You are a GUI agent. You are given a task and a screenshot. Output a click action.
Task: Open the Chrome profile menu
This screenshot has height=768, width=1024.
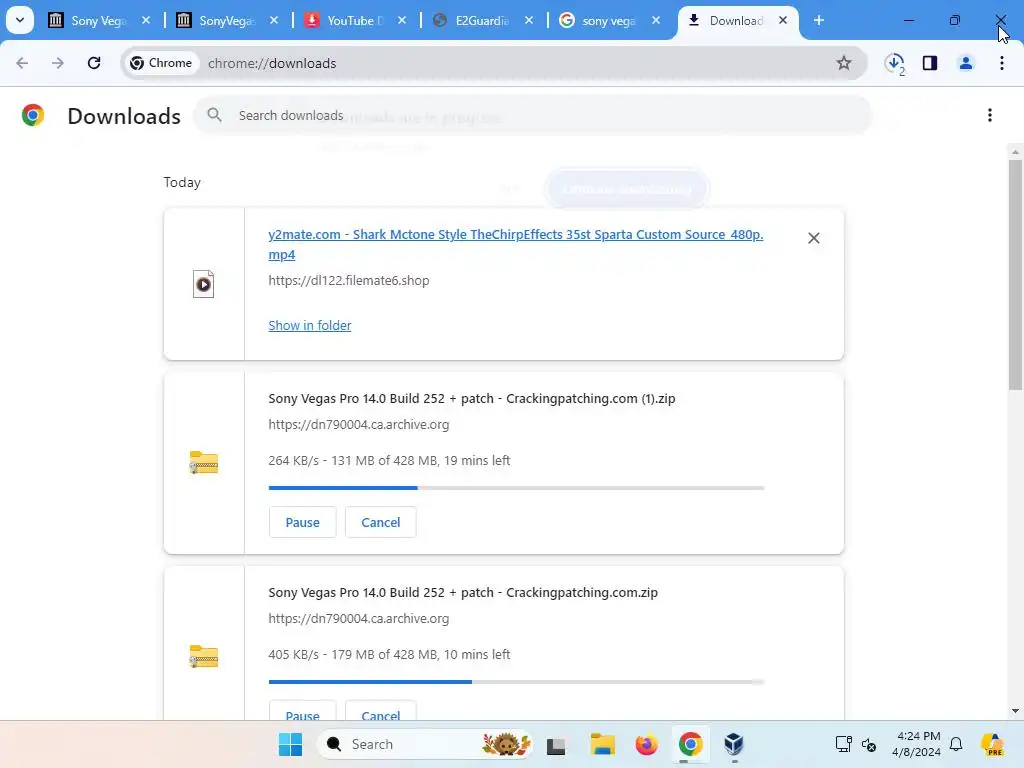click(x=965, y=63)
